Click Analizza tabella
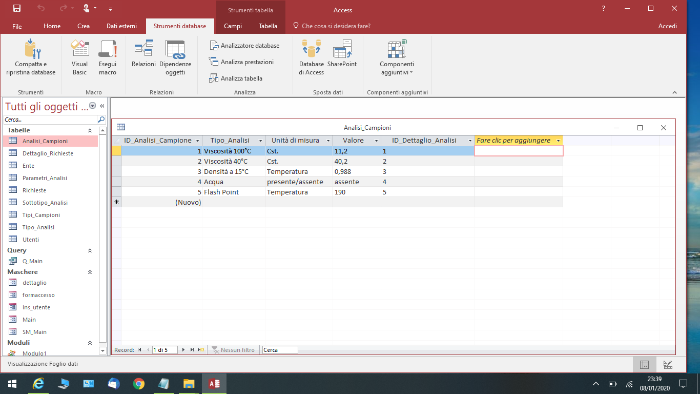The image size is (700, 394). coord(236,79)
